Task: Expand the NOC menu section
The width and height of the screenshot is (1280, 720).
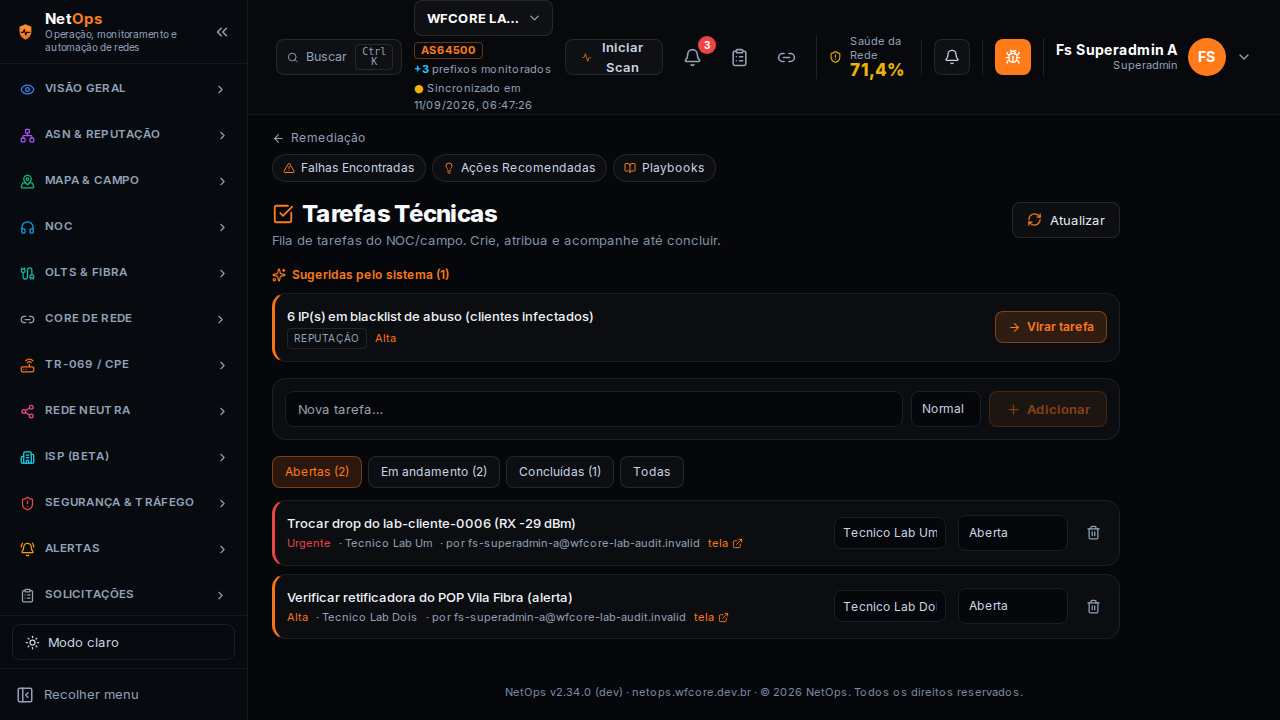Action: tap(221, 227)
